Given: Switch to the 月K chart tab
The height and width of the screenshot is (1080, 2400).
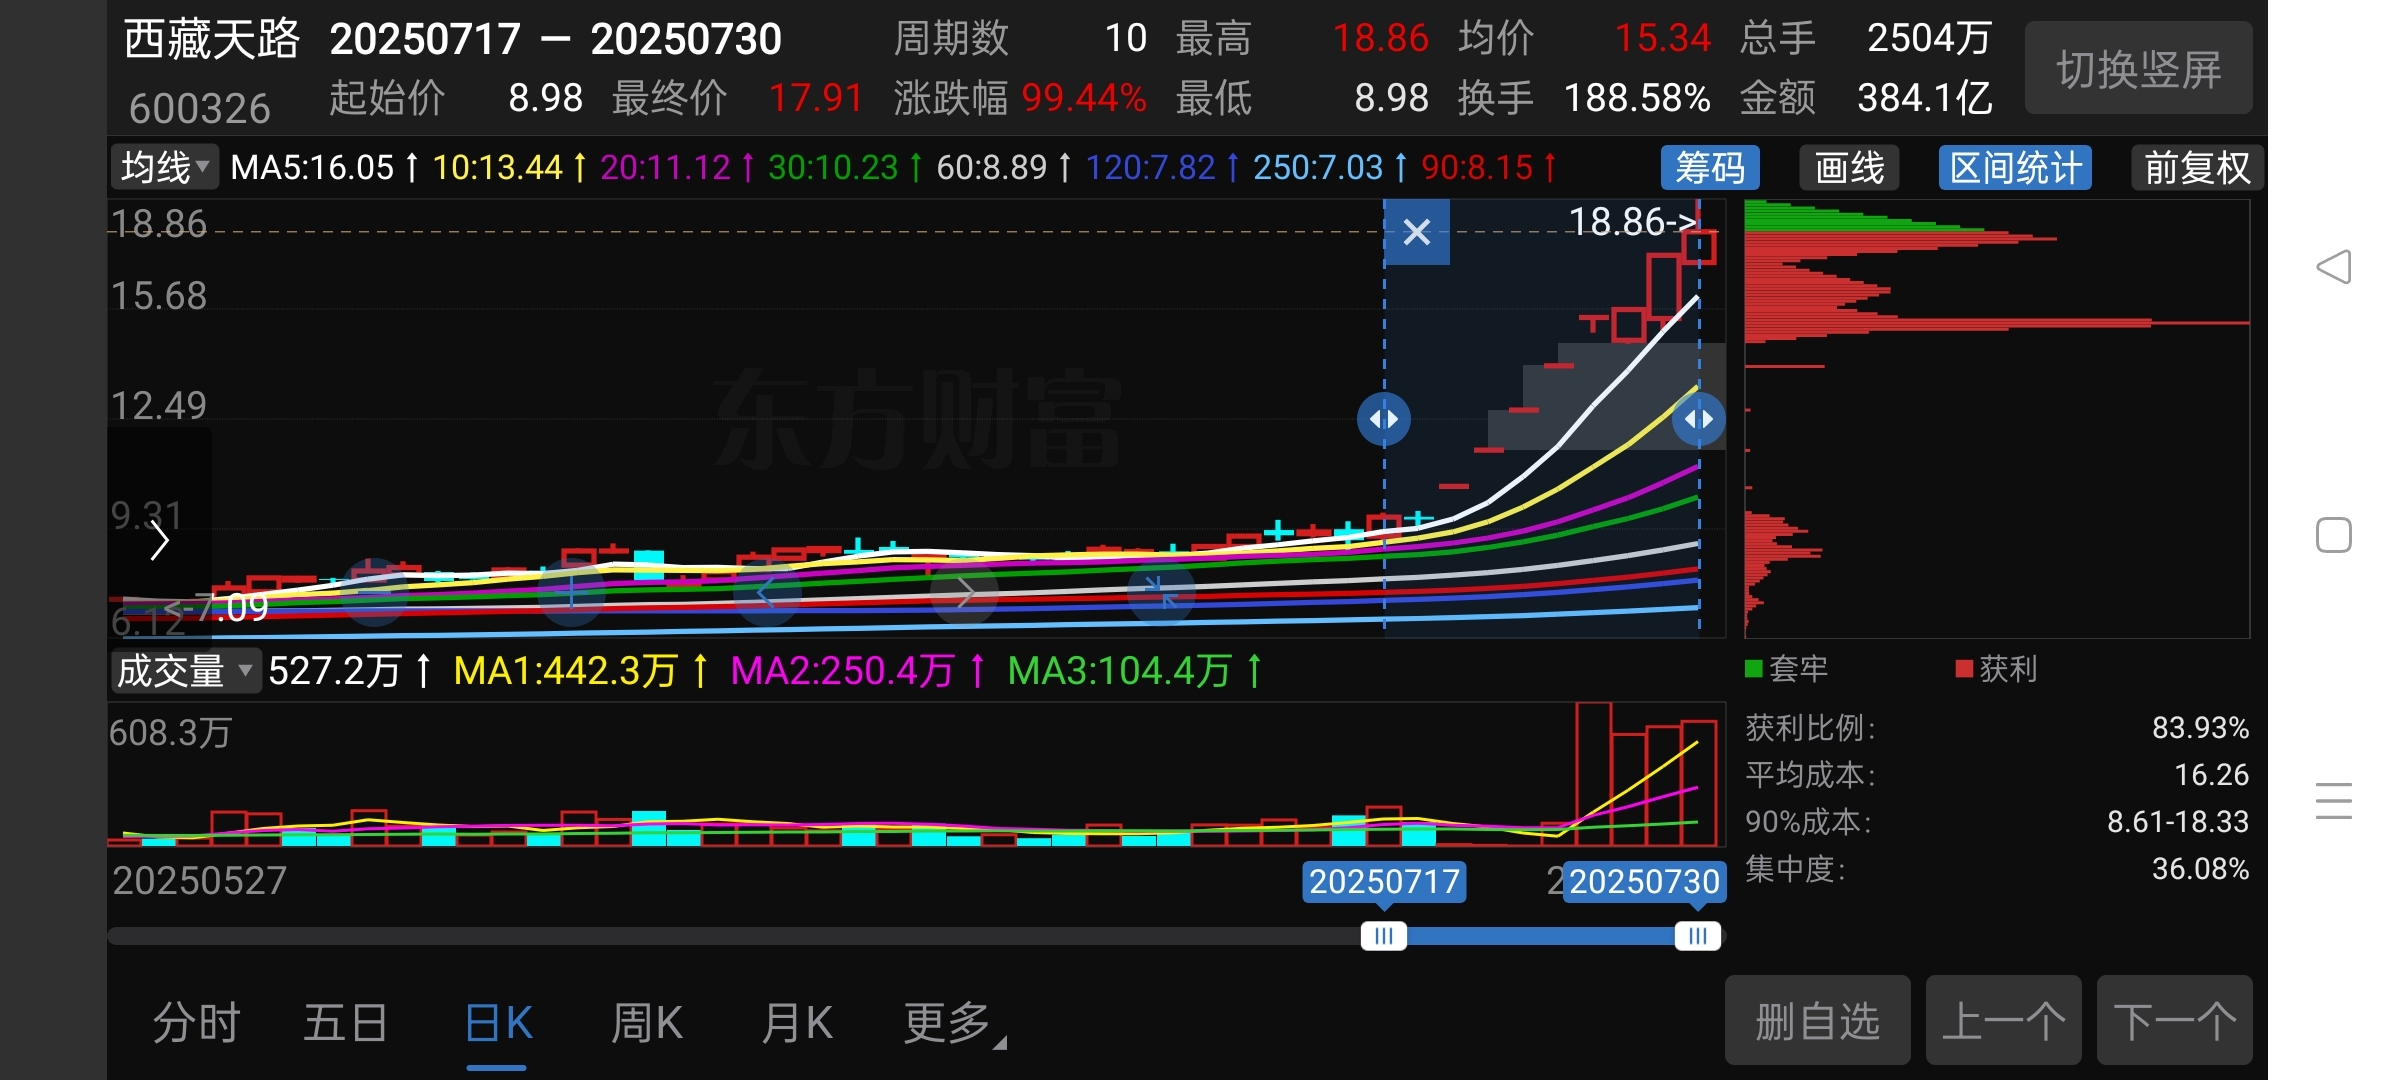Looking at the screenshot, I should coord(797,1023).
